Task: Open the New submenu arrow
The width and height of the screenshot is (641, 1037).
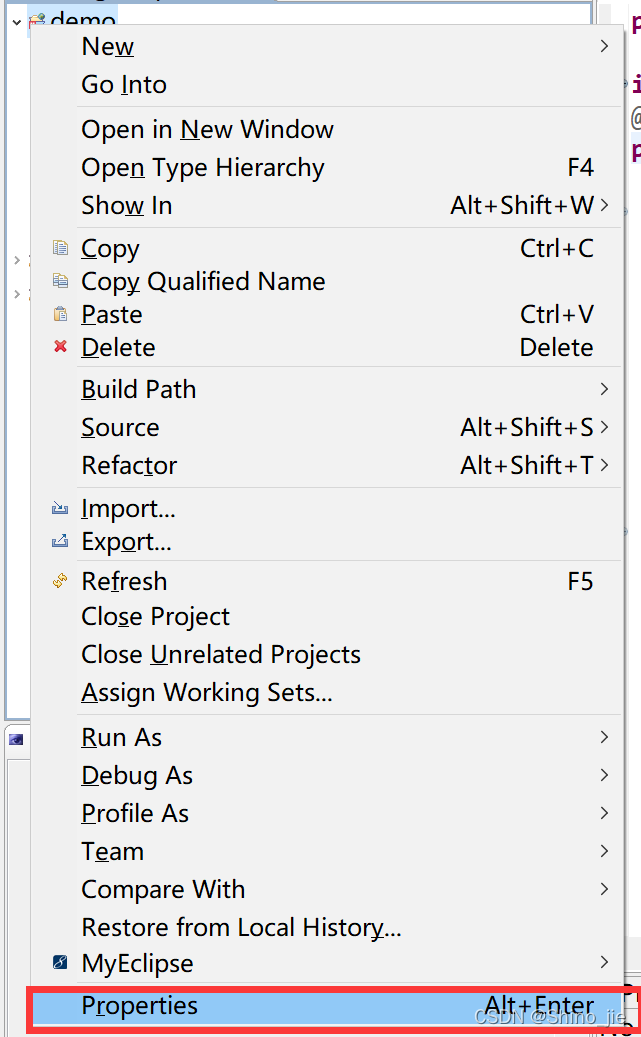Action: 603,46
